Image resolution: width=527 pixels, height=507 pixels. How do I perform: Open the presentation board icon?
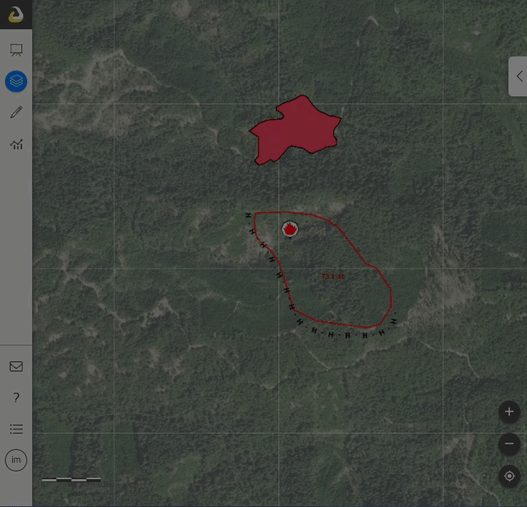point(16,50)
